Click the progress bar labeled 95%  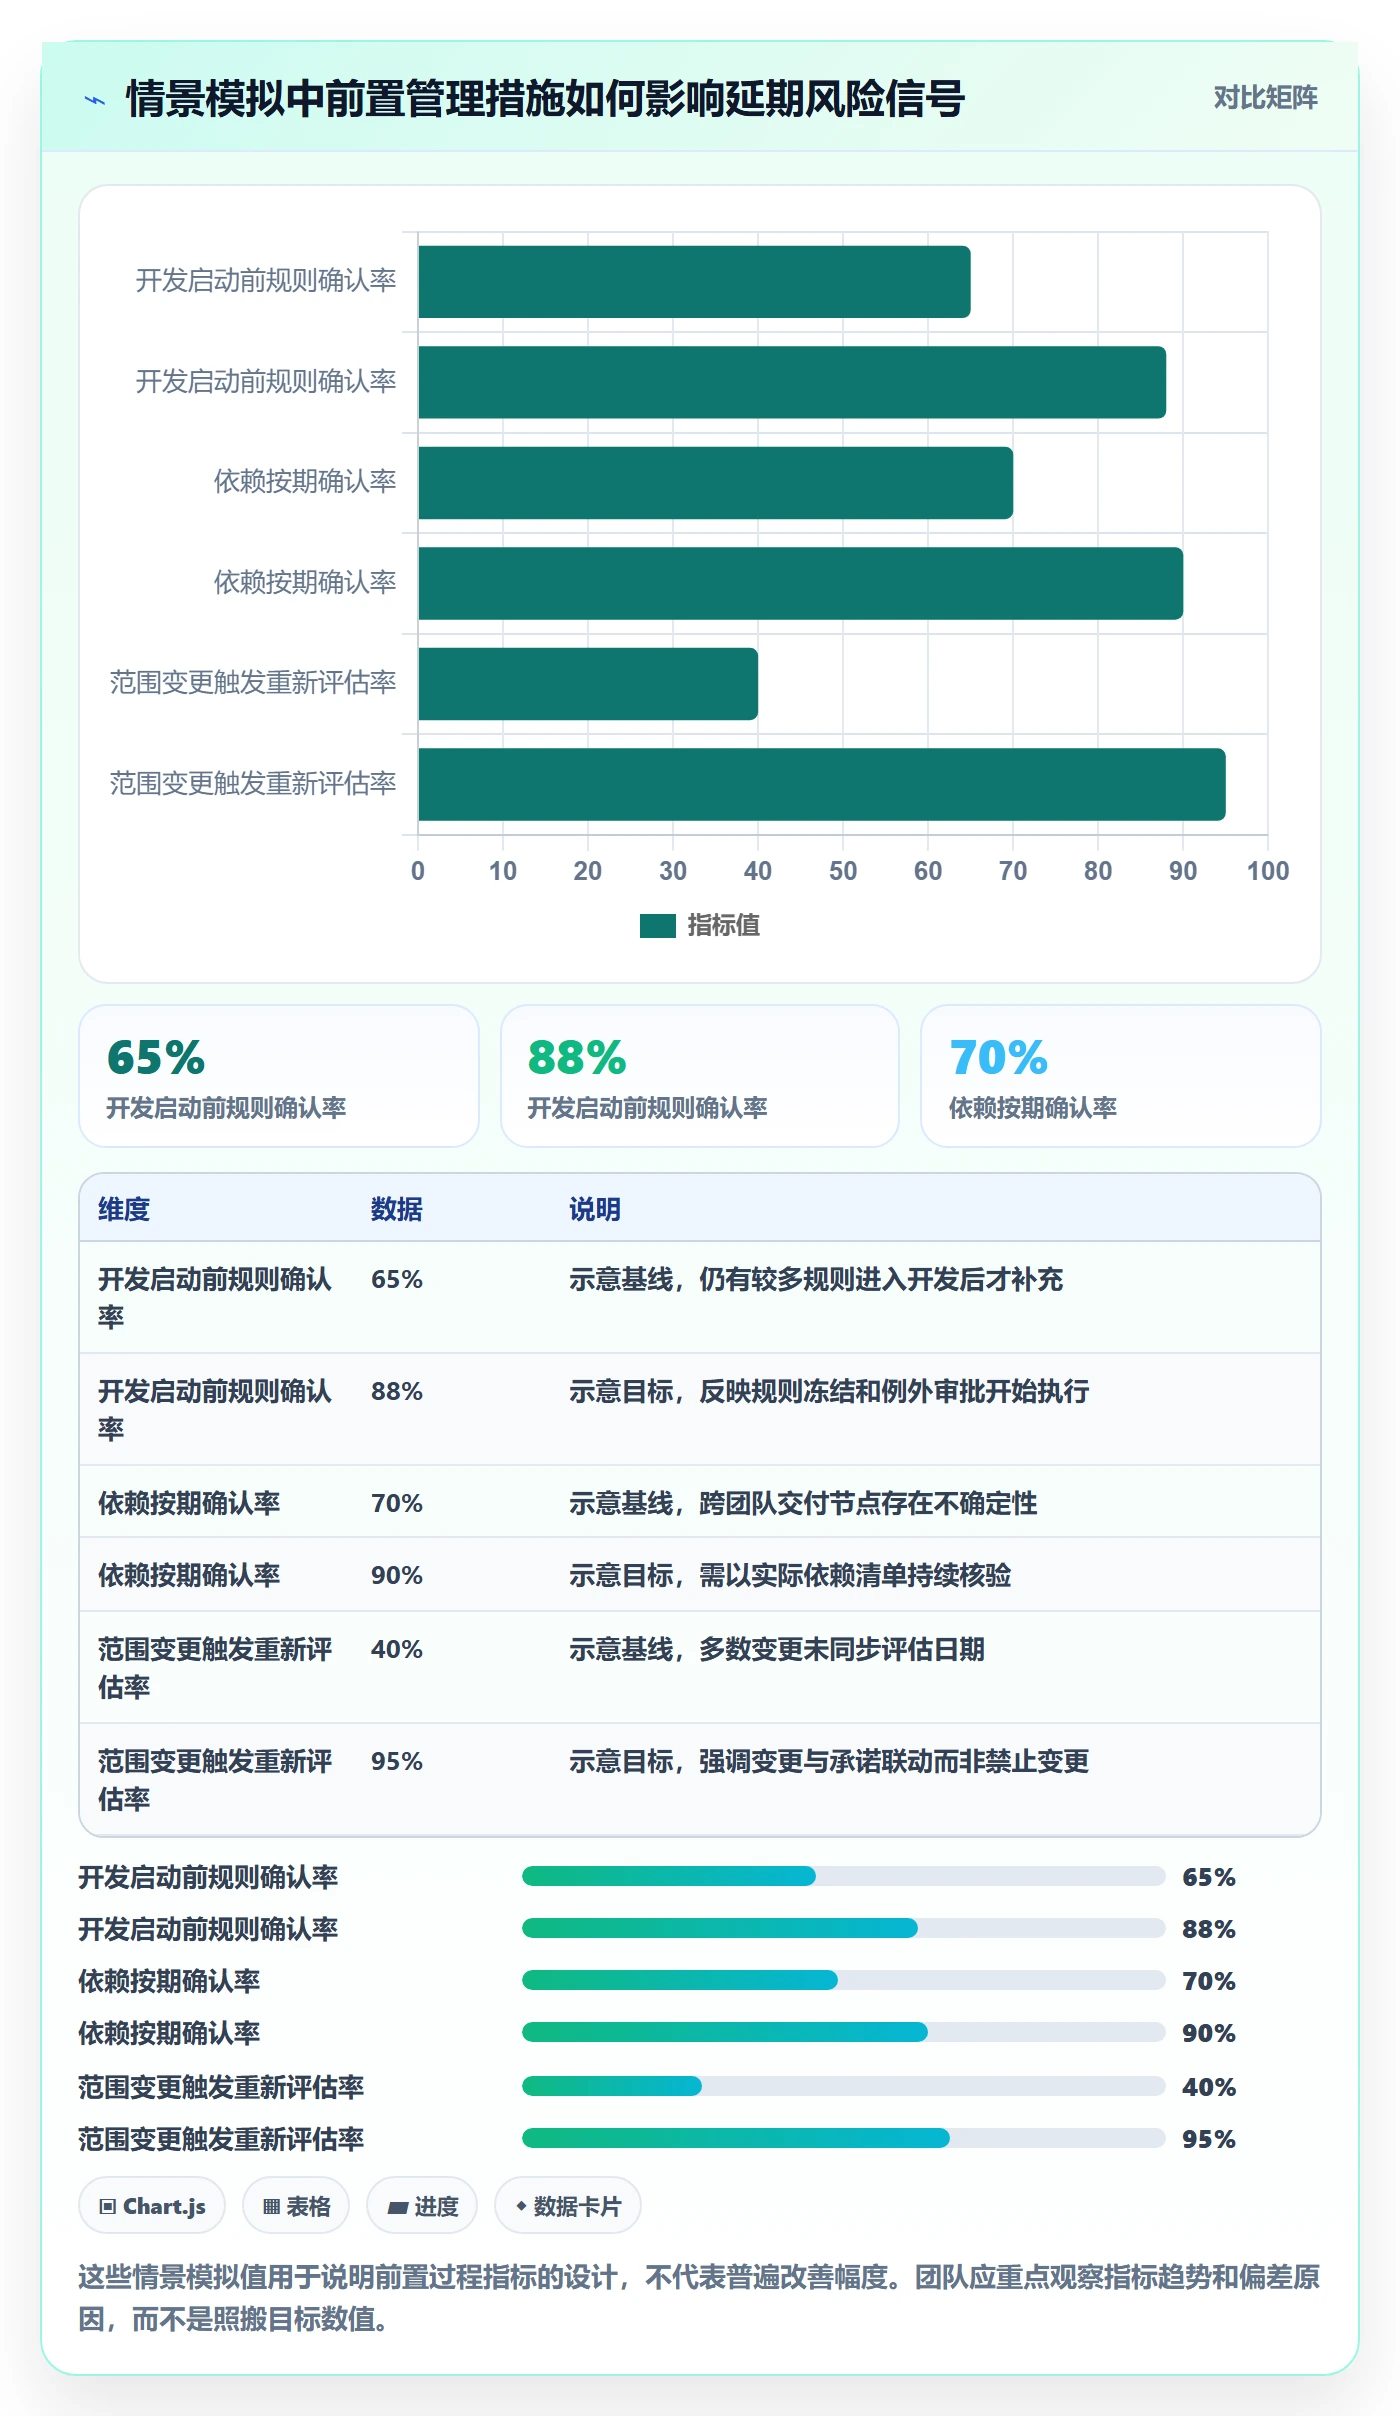tap(843, 2138)
